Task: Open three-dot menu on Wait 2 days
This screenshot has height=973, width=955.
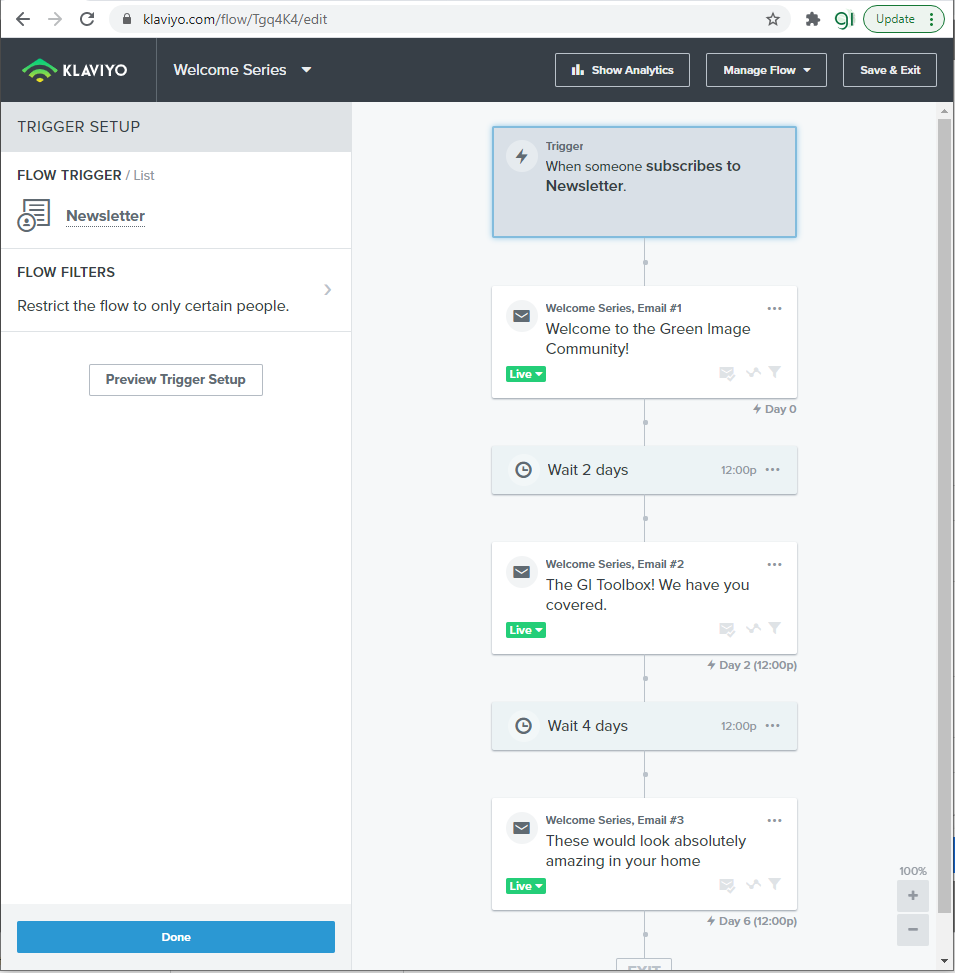Action: 773,470
